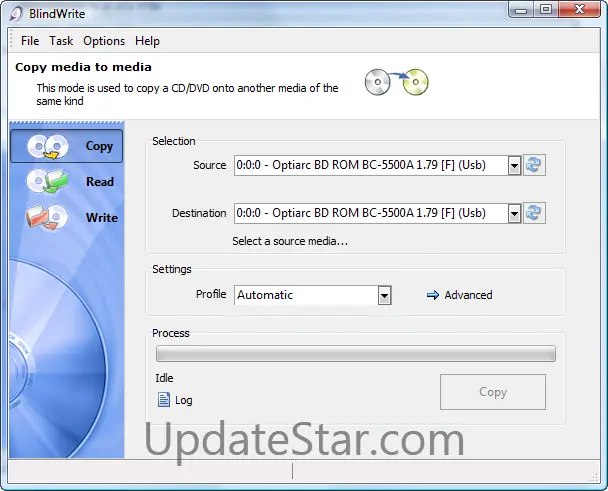Click the Source drive combo box field
608x491 pixels.
click(x=377, y=166)
